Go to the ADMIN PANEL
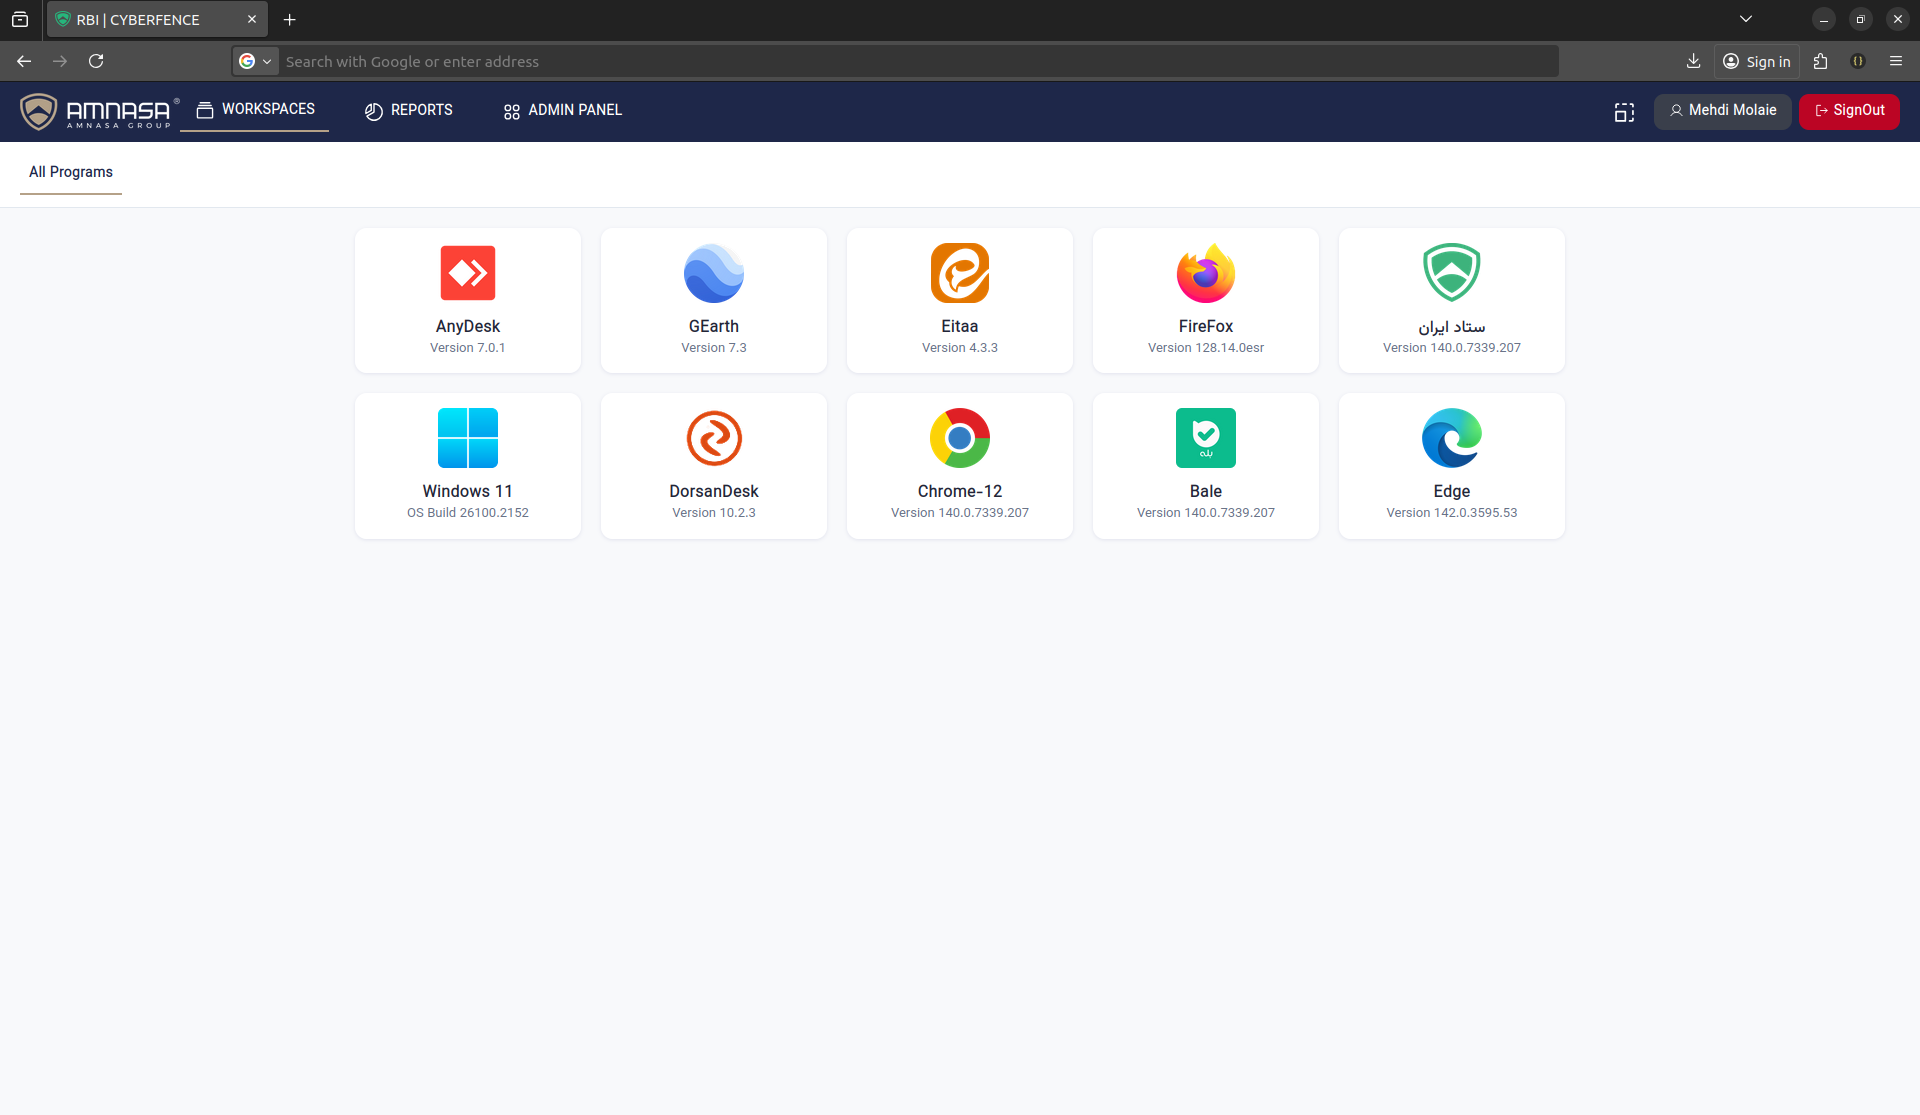 click(563, 110)
